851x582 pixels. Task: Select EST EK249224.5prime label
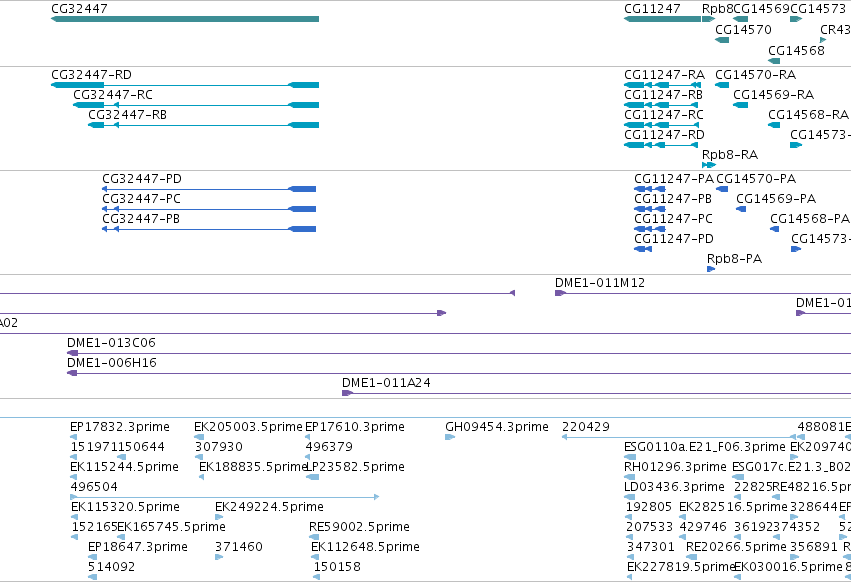[x=269, y=507]
